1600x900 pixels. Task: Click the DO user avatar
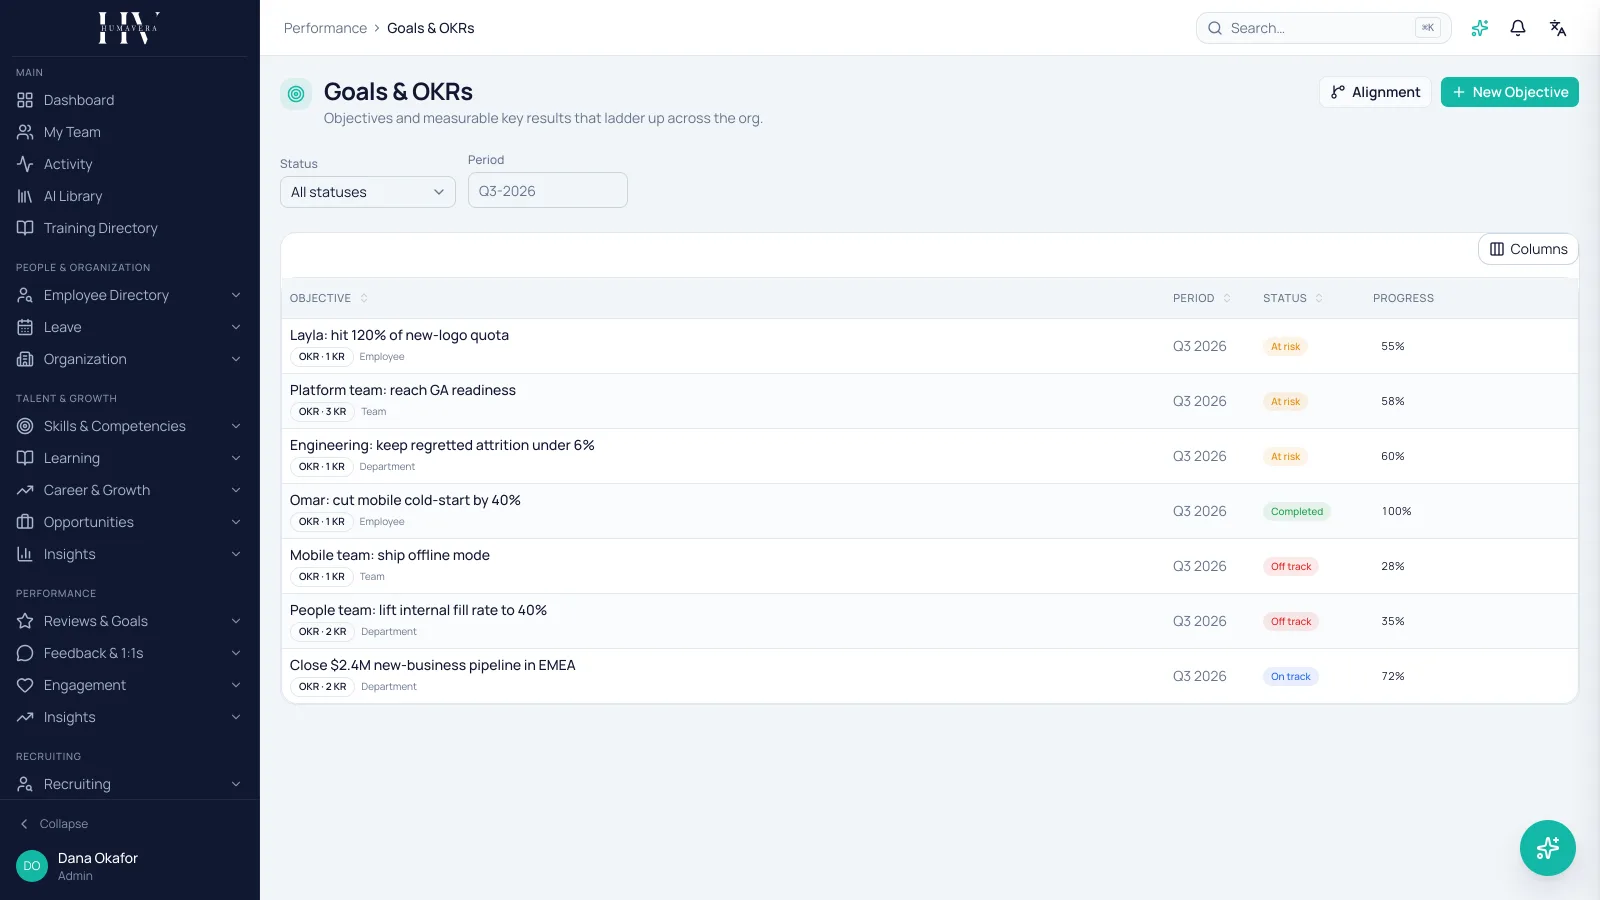pyautogui.click(x=32, y=866)
